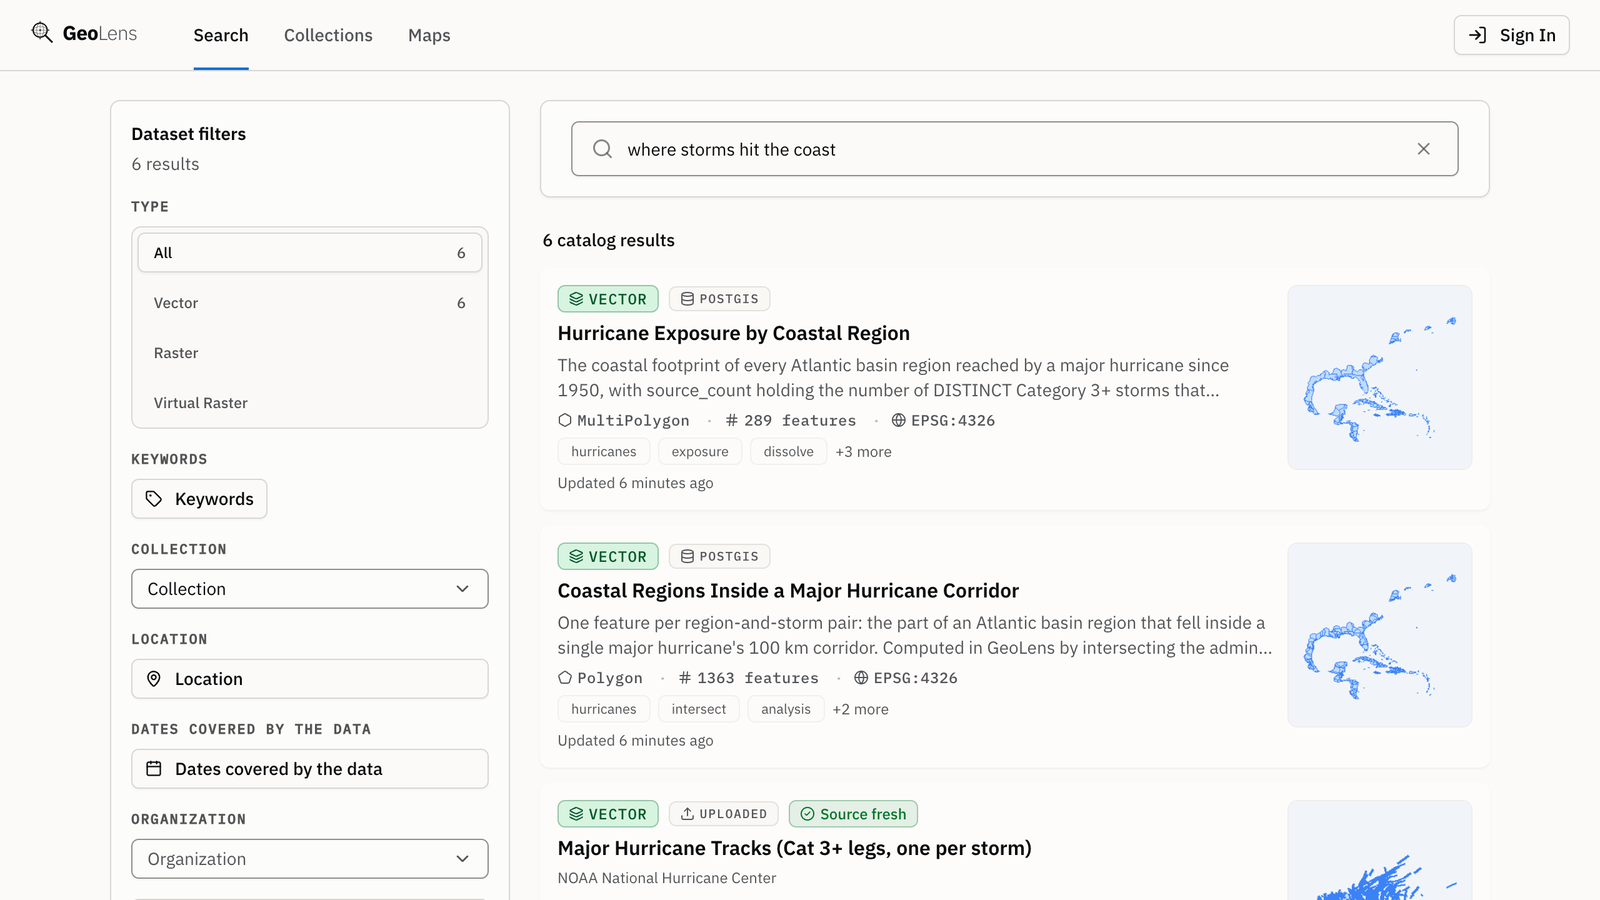The width and height of the screenshot is (1600, 900).
Task: Click the Source fresh status badge
Action: click(853, 814)
